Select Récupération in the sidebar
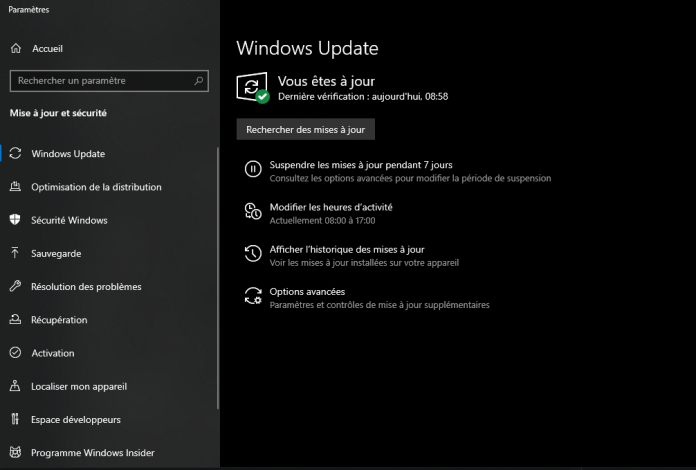The height and width of the screenshot is (470, 696). tap(59, 320)
